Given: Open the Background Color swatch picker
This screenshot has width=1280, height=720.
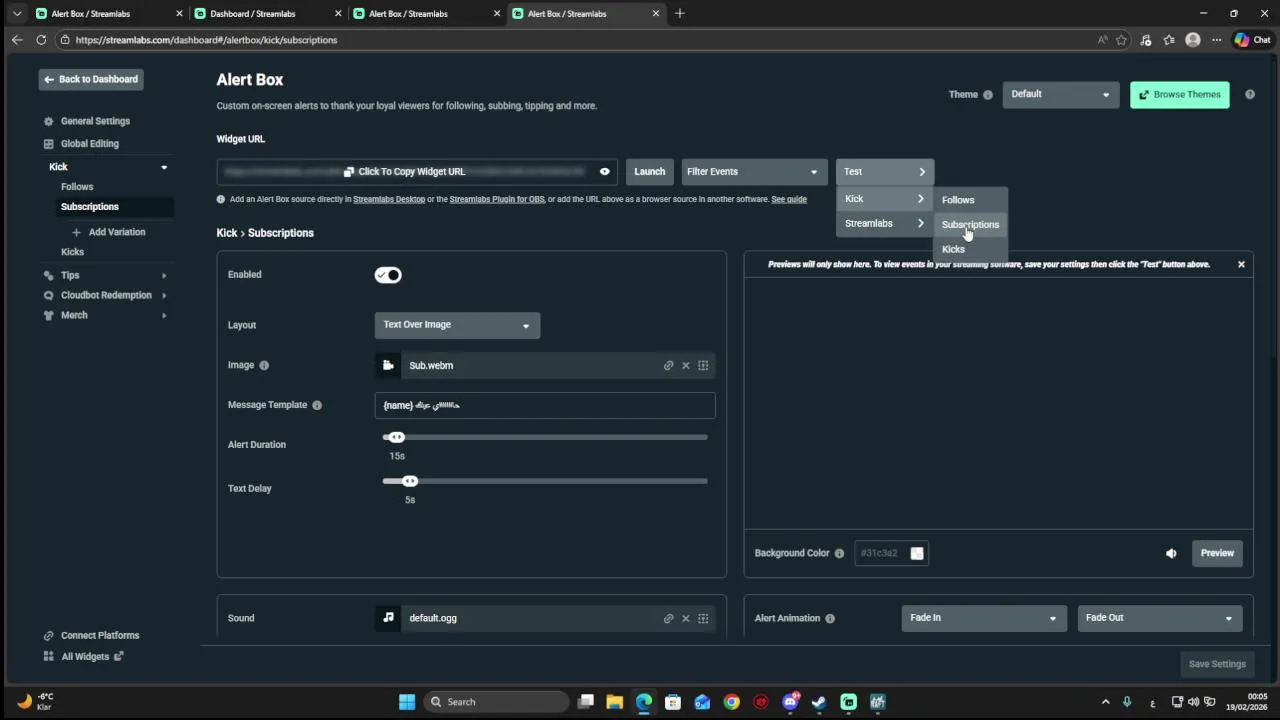Looking at the screenshot, I should (917, 553).
